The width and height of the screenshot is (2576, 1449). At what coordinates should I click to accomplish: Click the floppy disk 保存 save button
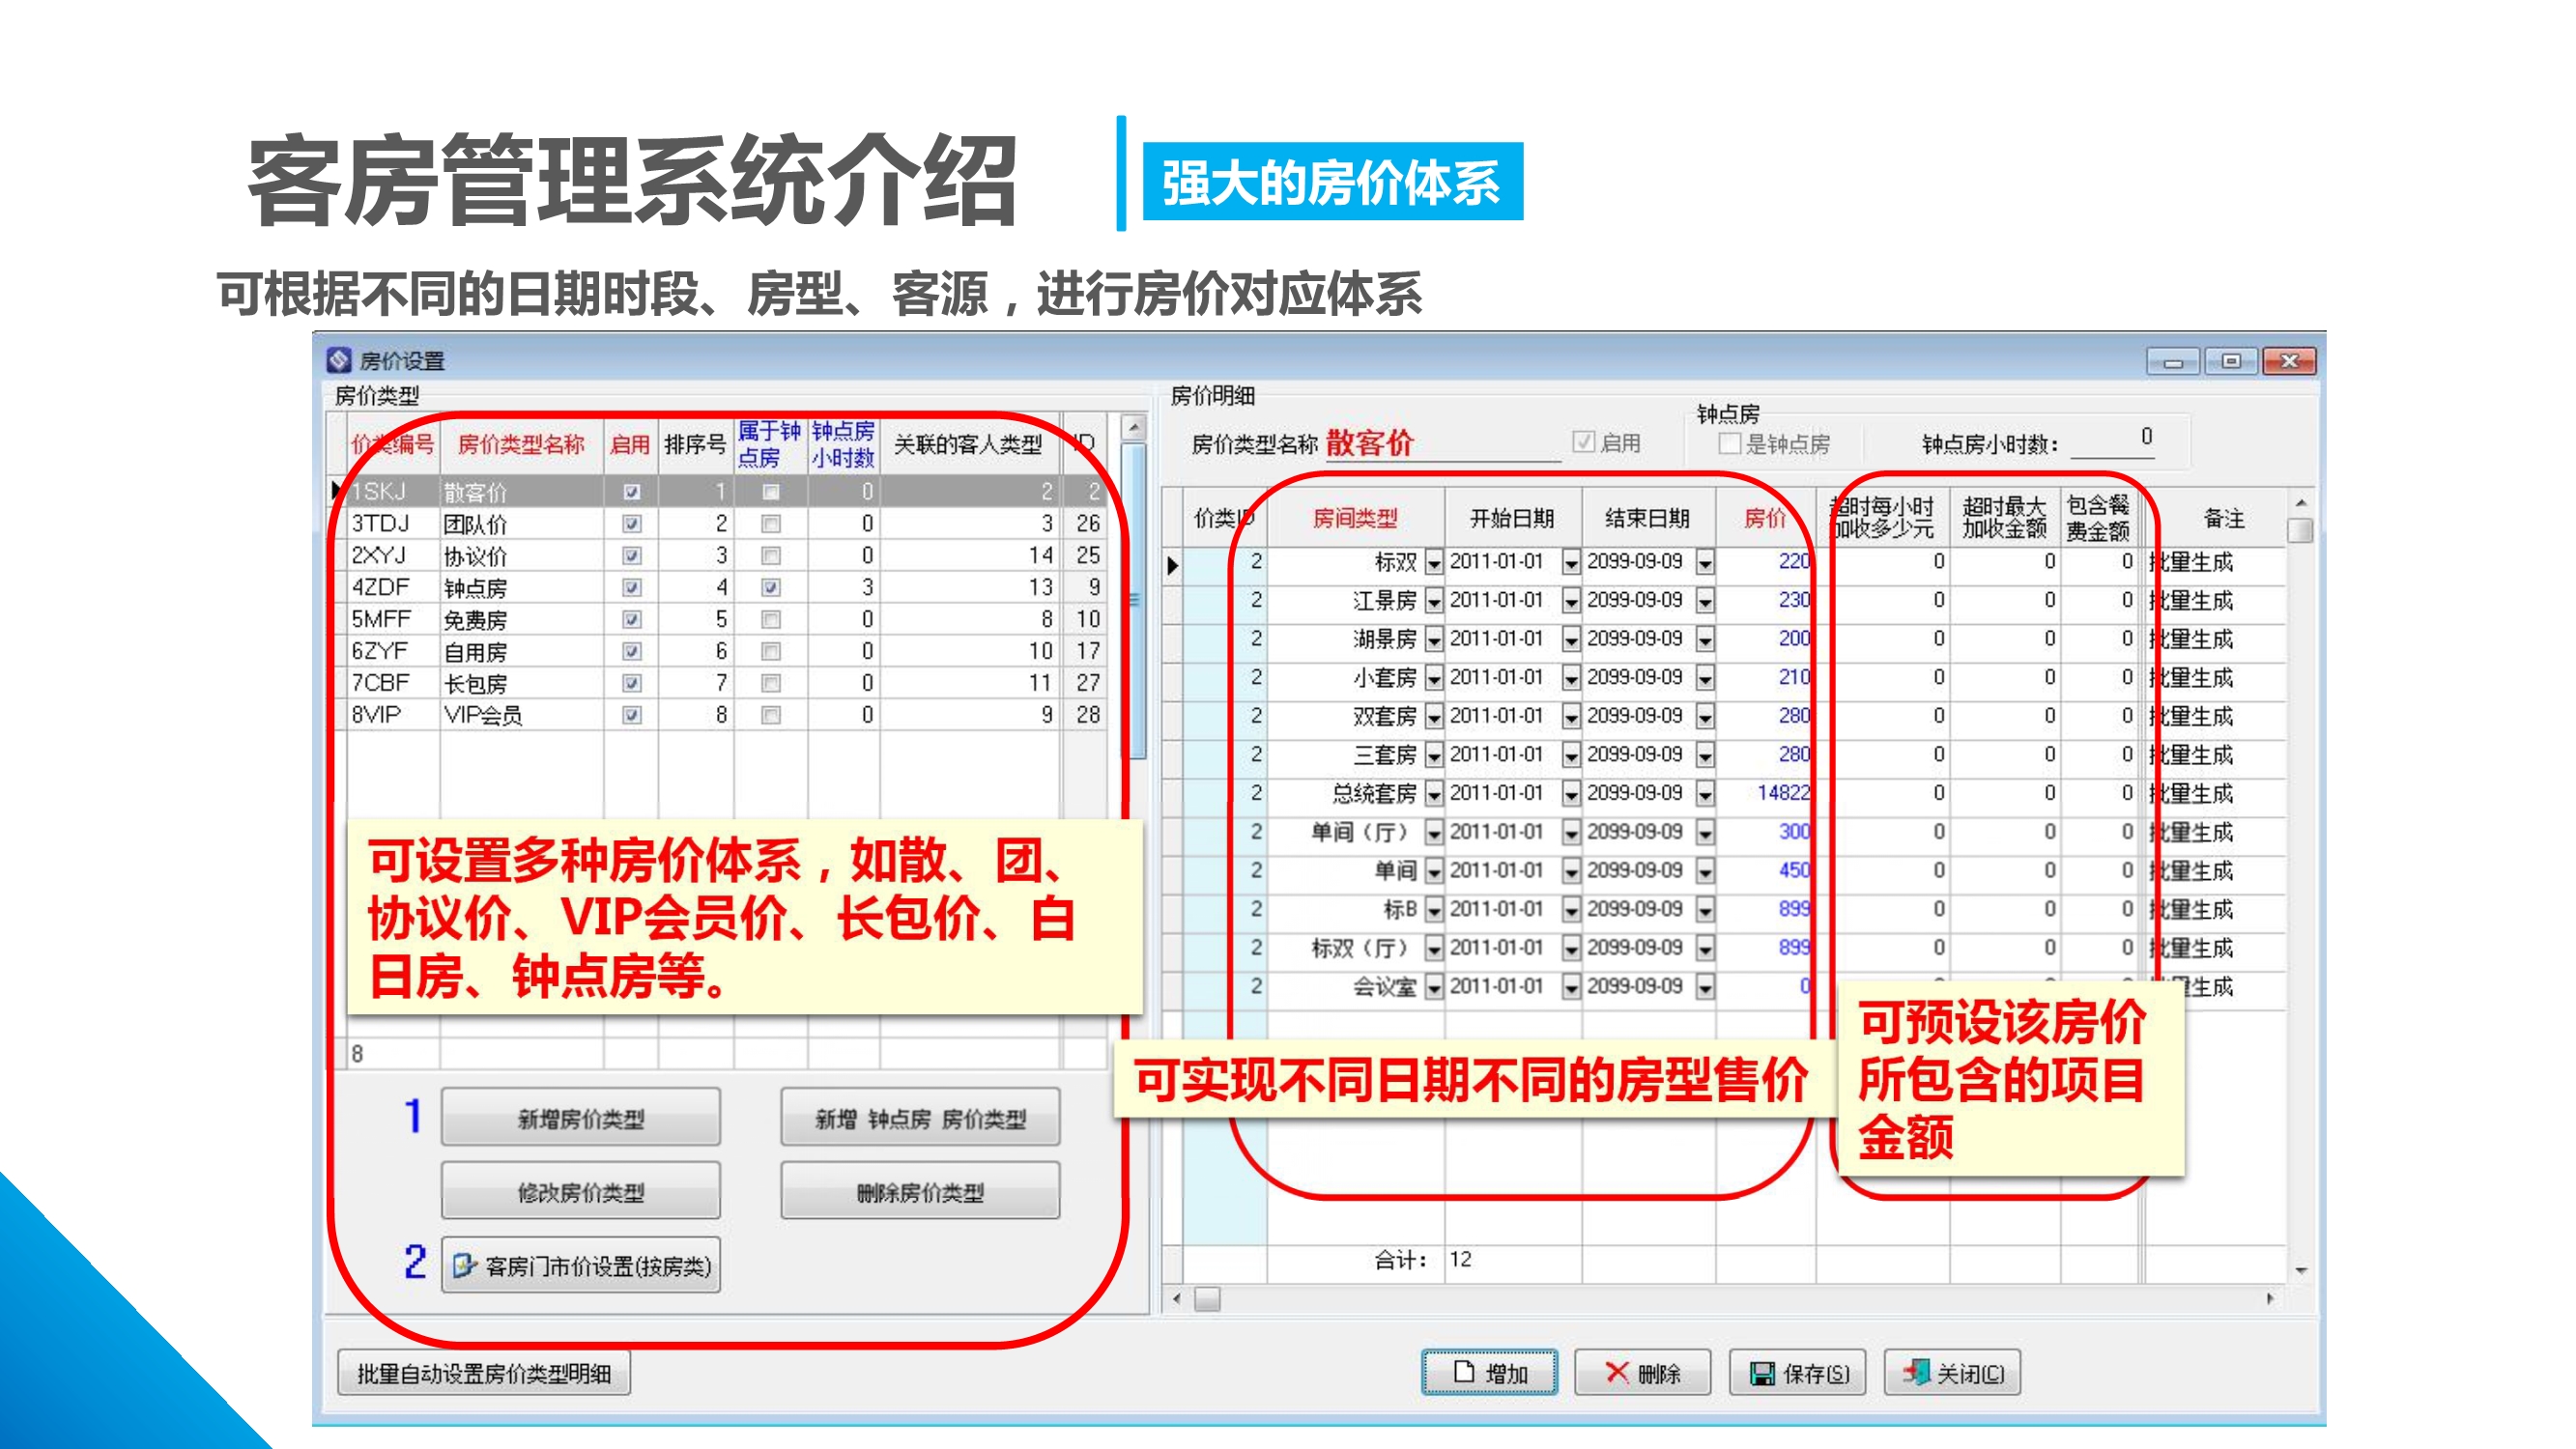click(x=1797, y=1373)
